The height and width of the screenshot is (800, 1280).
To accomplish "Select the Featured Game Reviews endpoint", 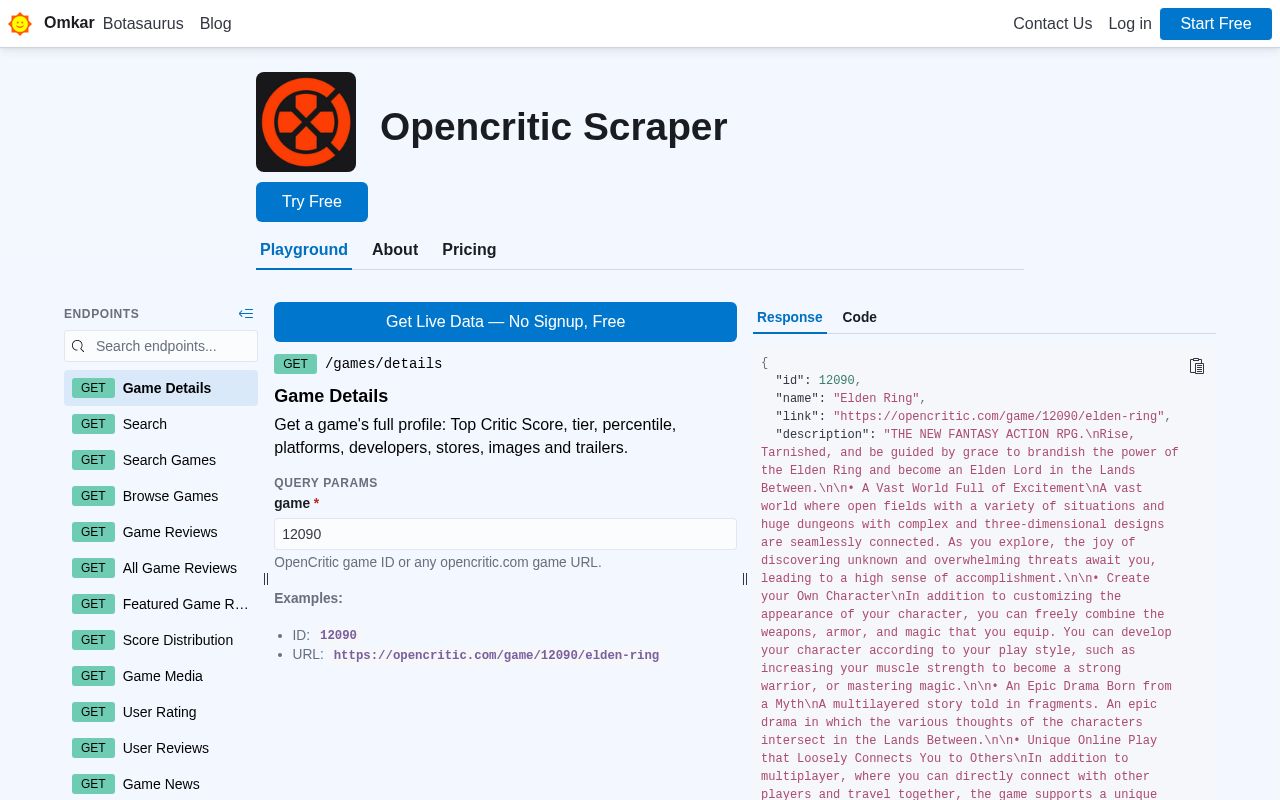I will [161, 604].
